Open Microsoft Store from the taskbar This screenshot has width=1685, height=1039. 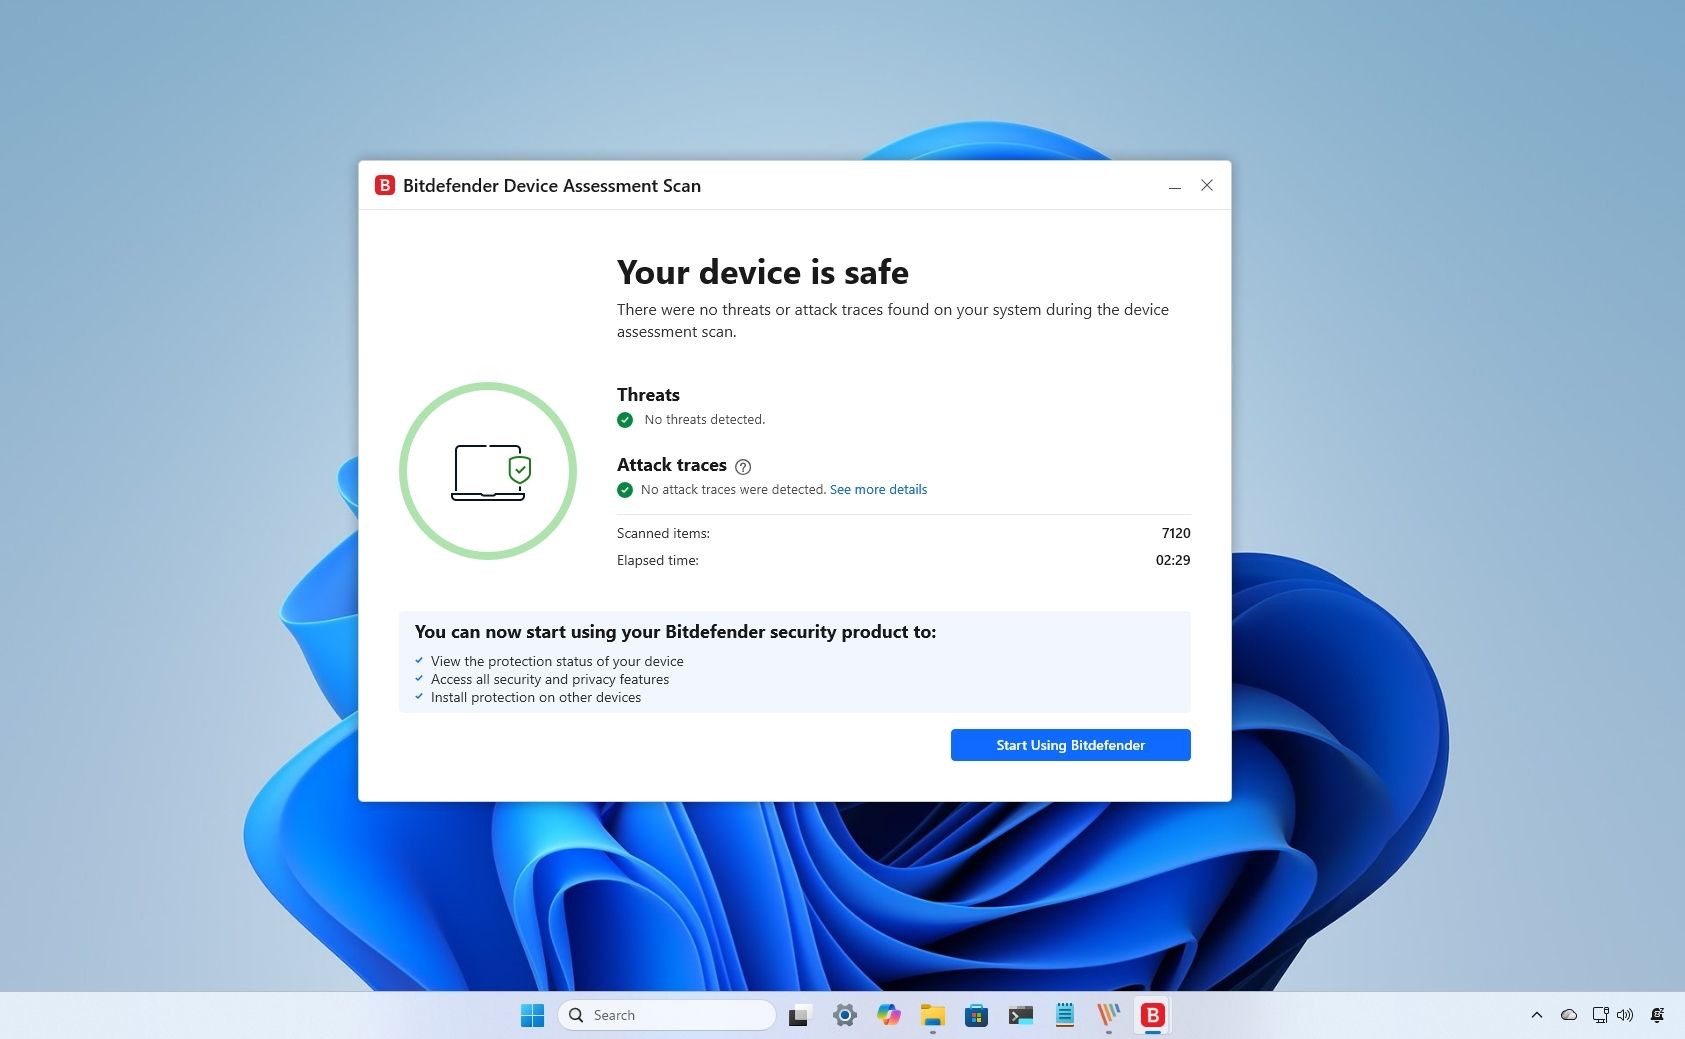pyautogui.click(x=977, y=1016)
